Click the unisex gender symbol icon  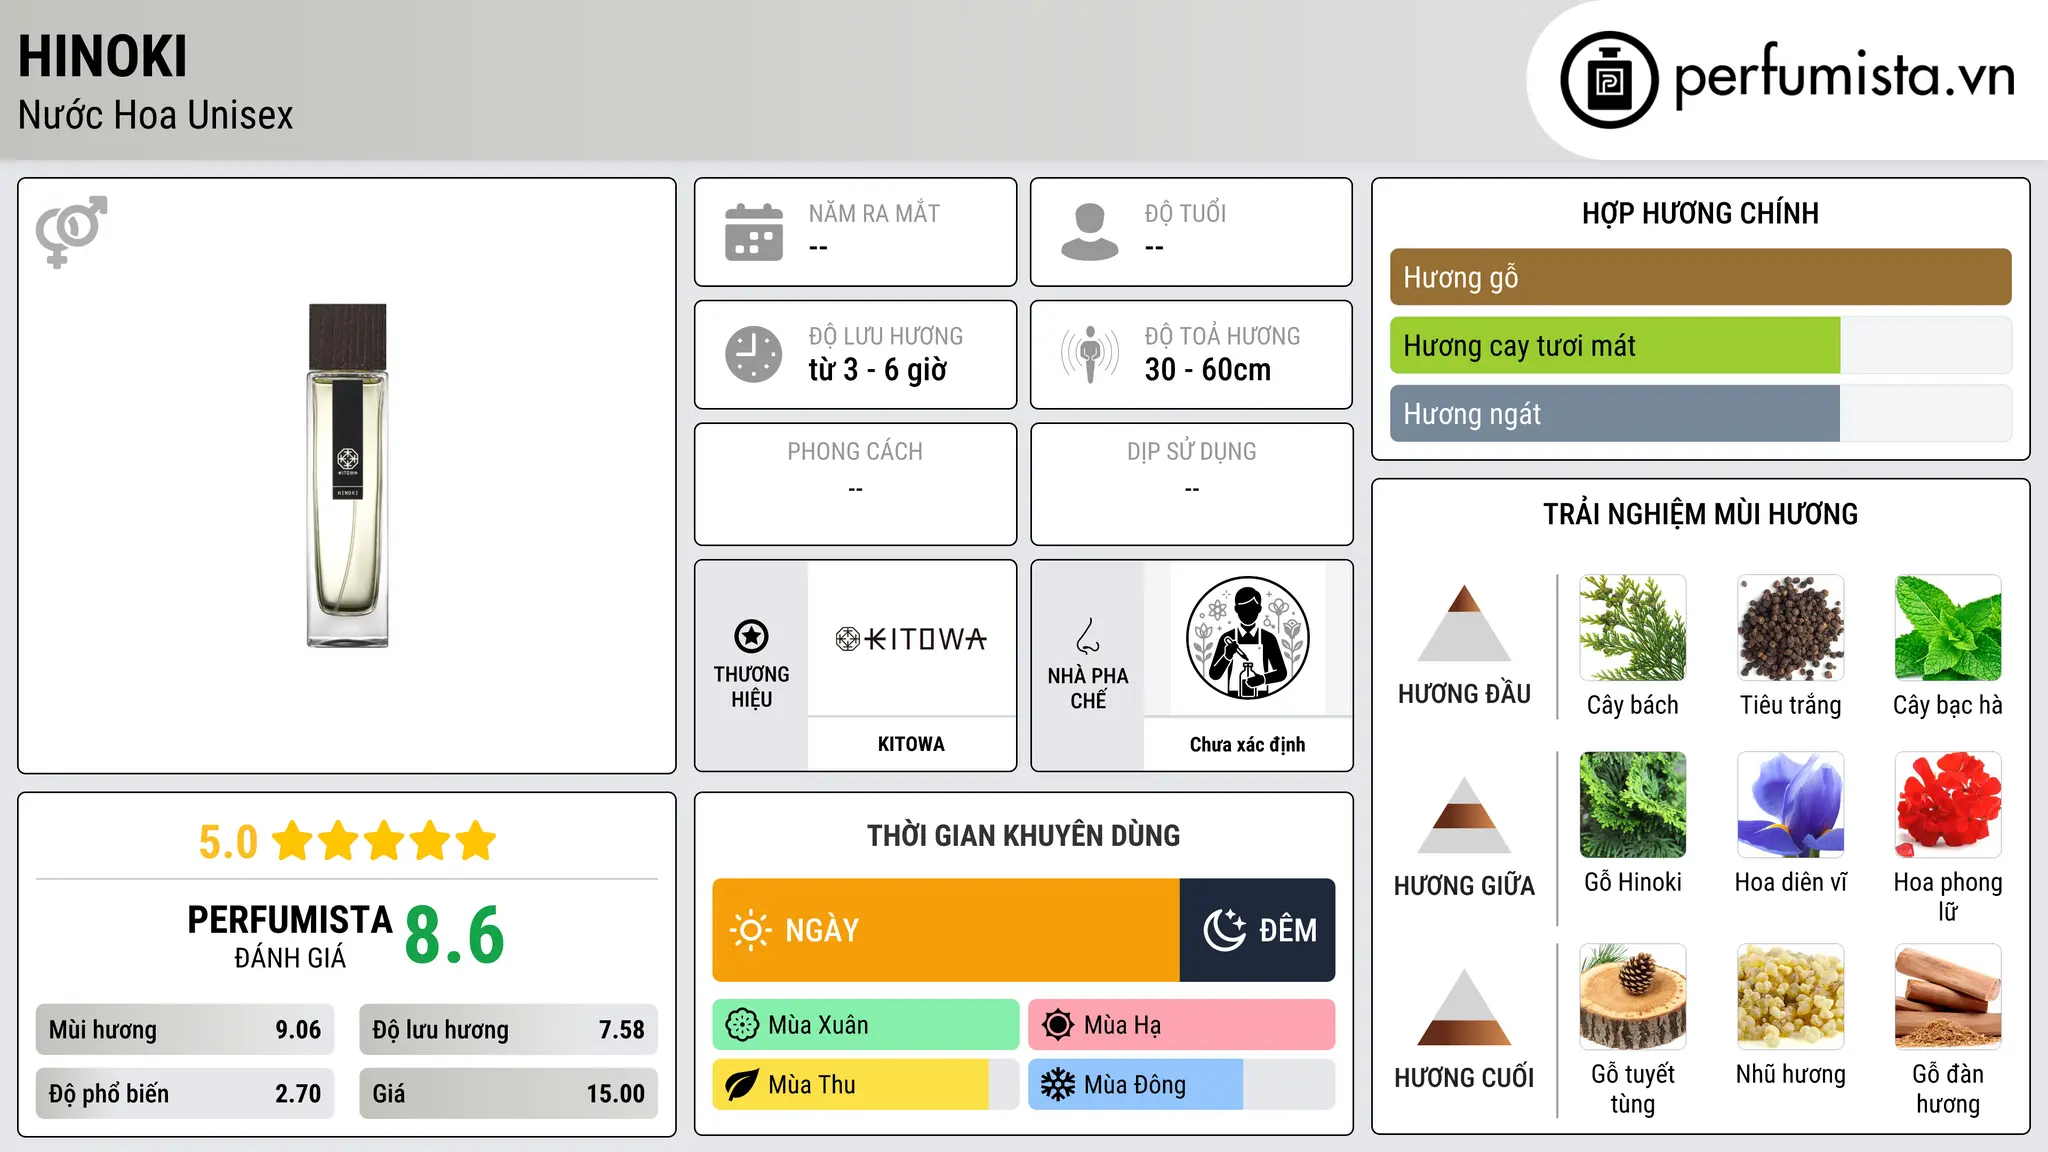click(x=71, y=231)
